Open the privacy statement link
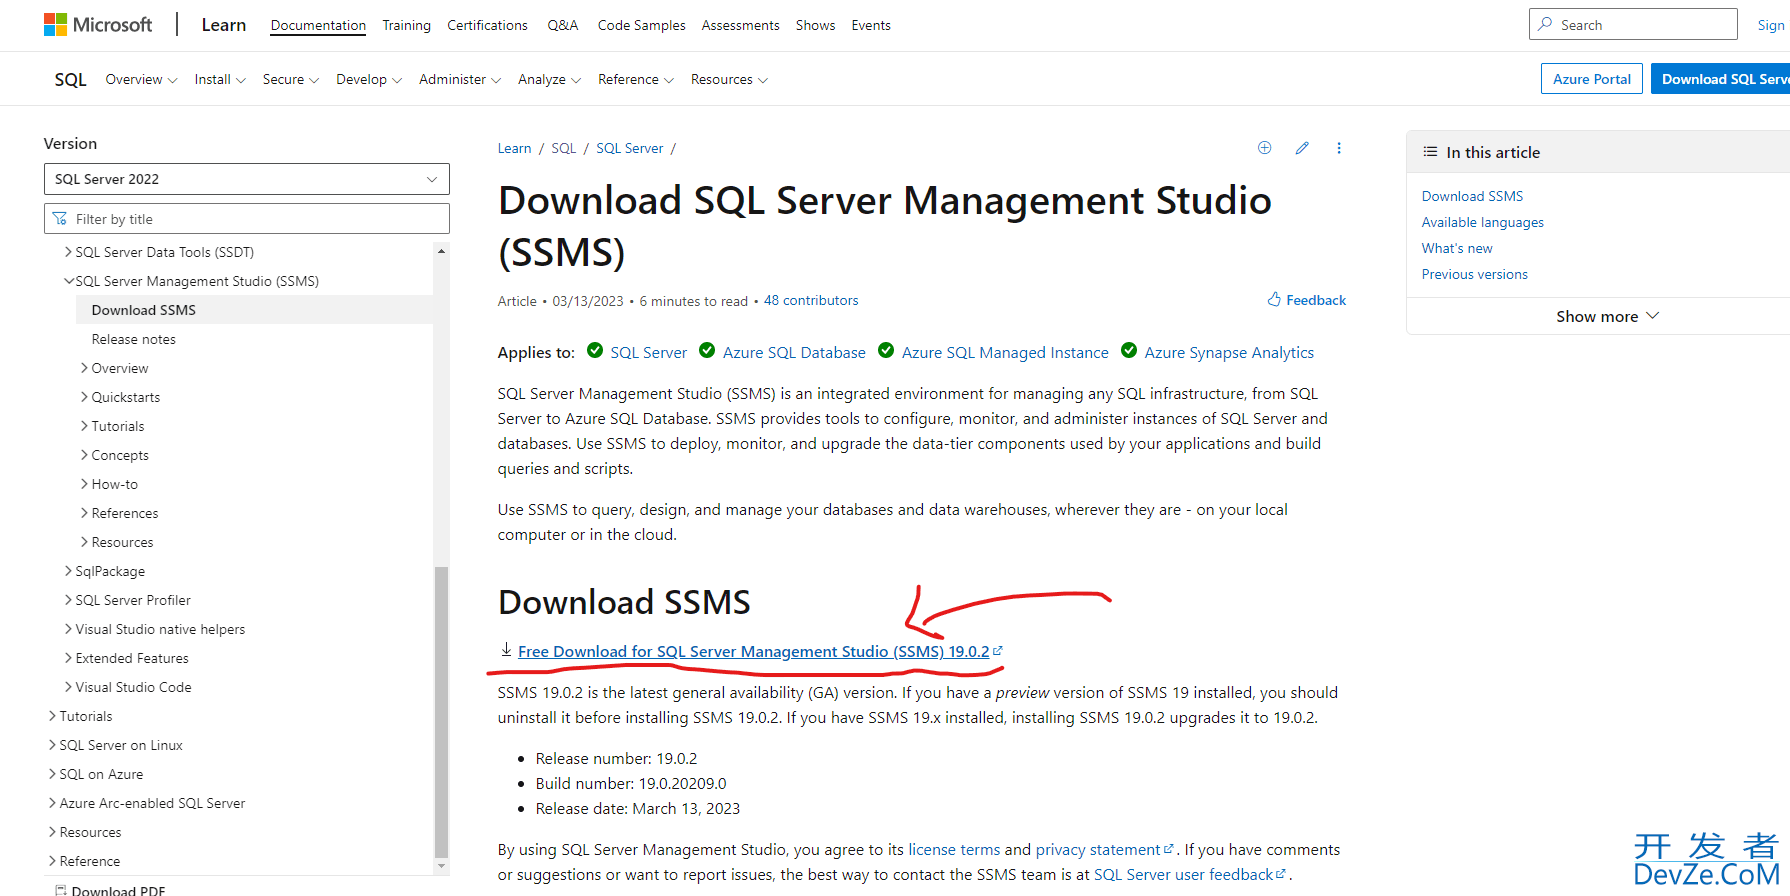1790x896 pixels. pos(1098,849)
